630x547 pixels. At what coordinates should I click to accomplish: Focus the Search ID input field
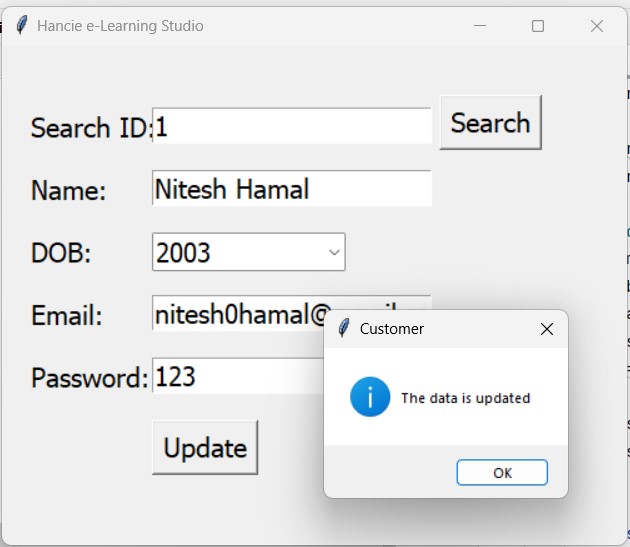pyautogui.click(x=291, y=126)
